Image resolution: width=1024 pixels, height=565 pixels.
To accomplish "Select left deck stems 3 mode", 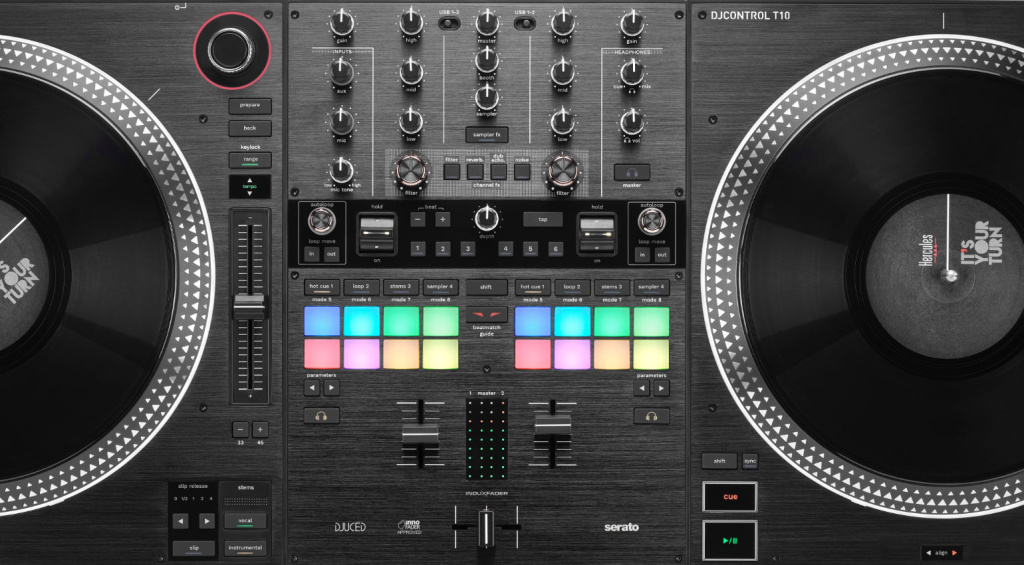I will coord(401,287).
